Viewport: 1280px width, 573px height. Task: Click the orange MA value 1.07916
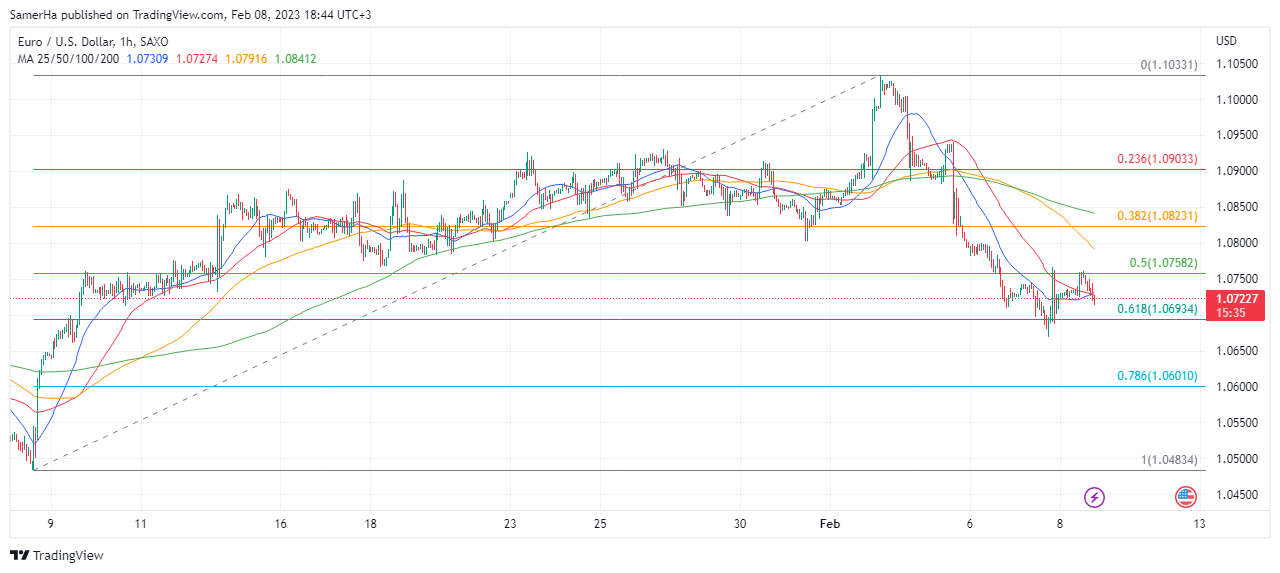point(245,59)
